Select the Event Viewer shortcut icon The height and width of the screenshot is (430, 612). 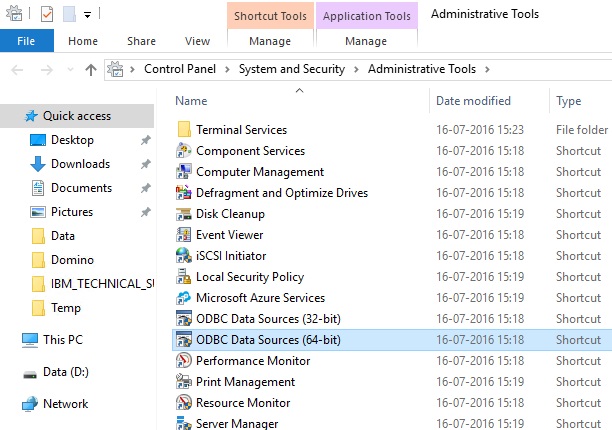tap(184, 235)
